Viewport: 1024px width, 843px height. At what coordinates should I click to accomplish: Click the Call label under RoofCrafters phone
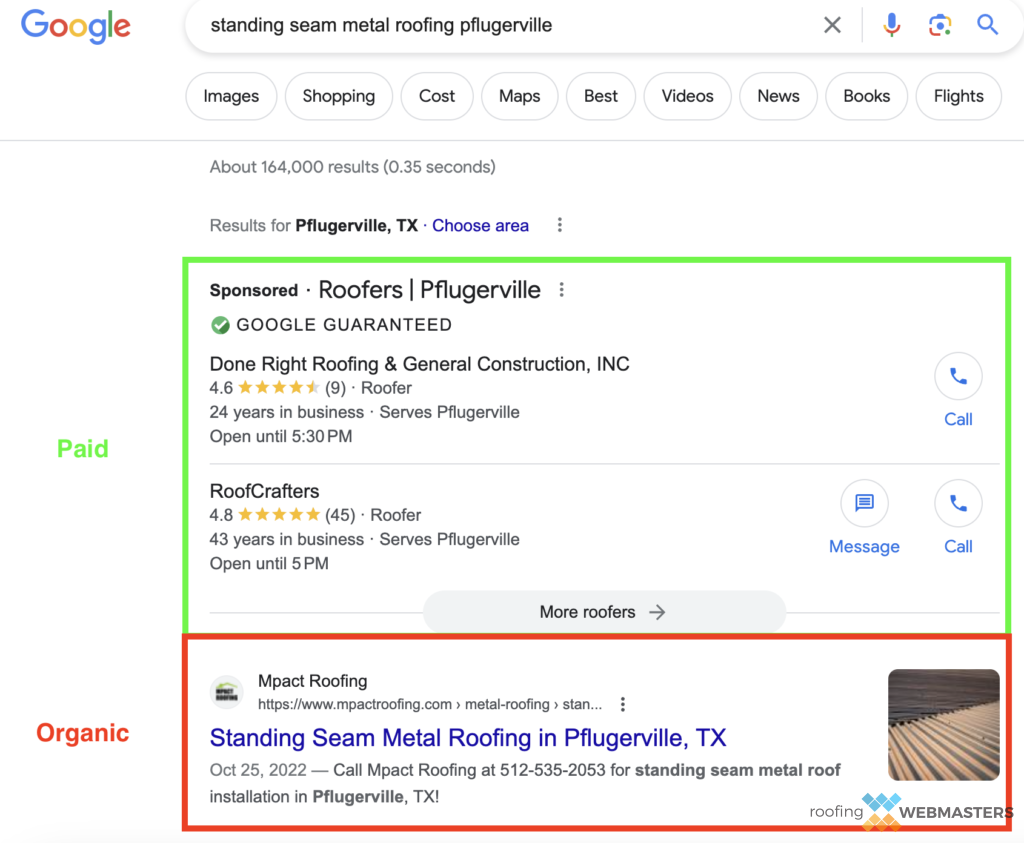958,547
